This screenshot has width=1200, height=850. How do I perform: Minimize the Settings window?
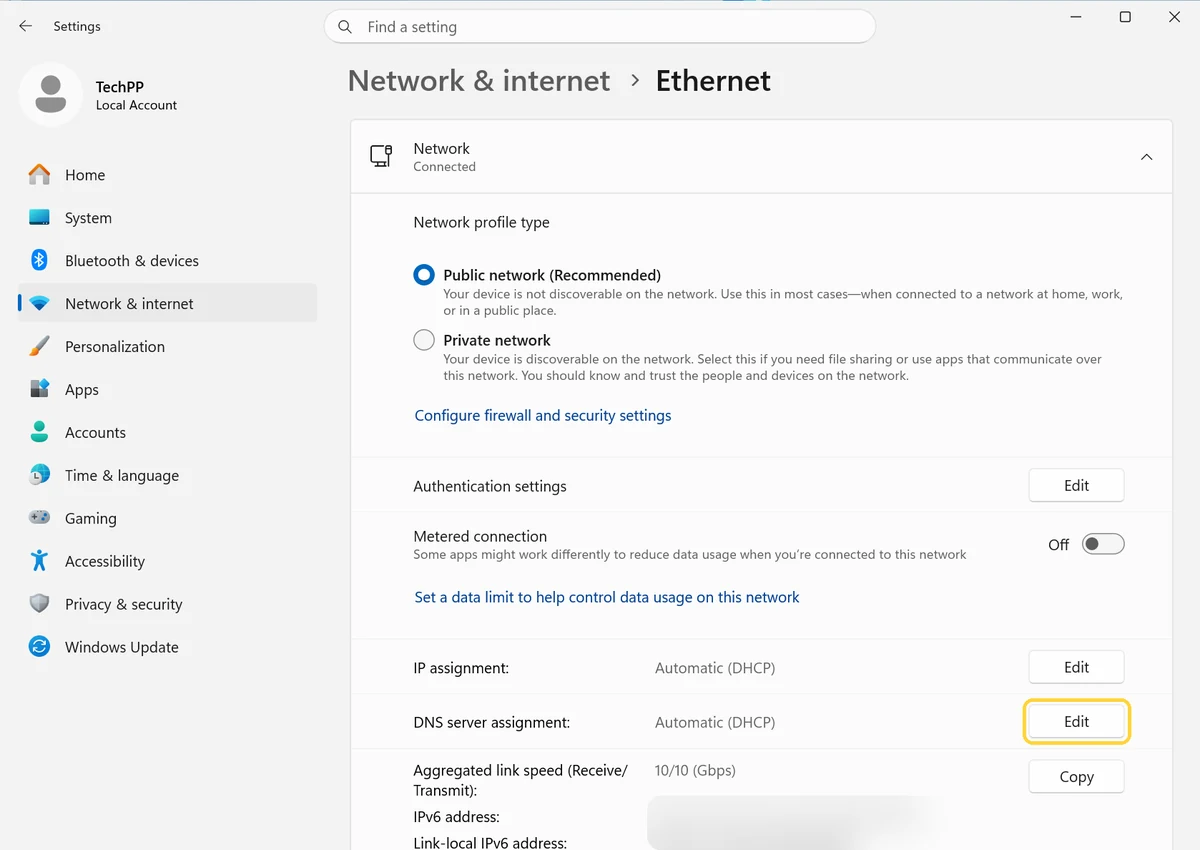(x=1076, y=17)
